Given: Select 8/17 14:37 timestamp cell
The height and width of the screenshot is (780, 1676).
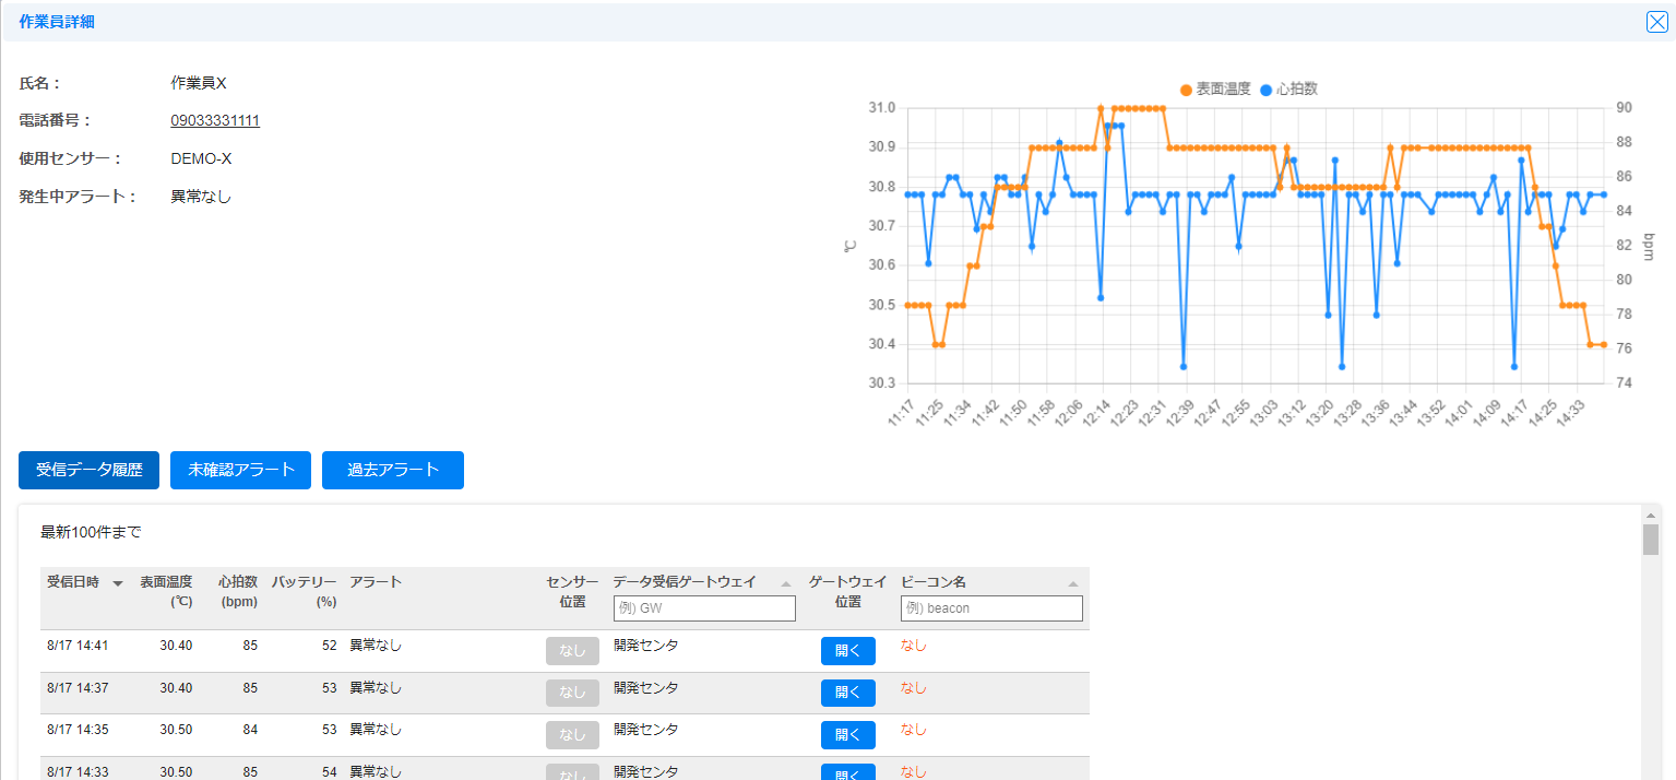Looking at the screenshot, I should [x=78, y=688].
